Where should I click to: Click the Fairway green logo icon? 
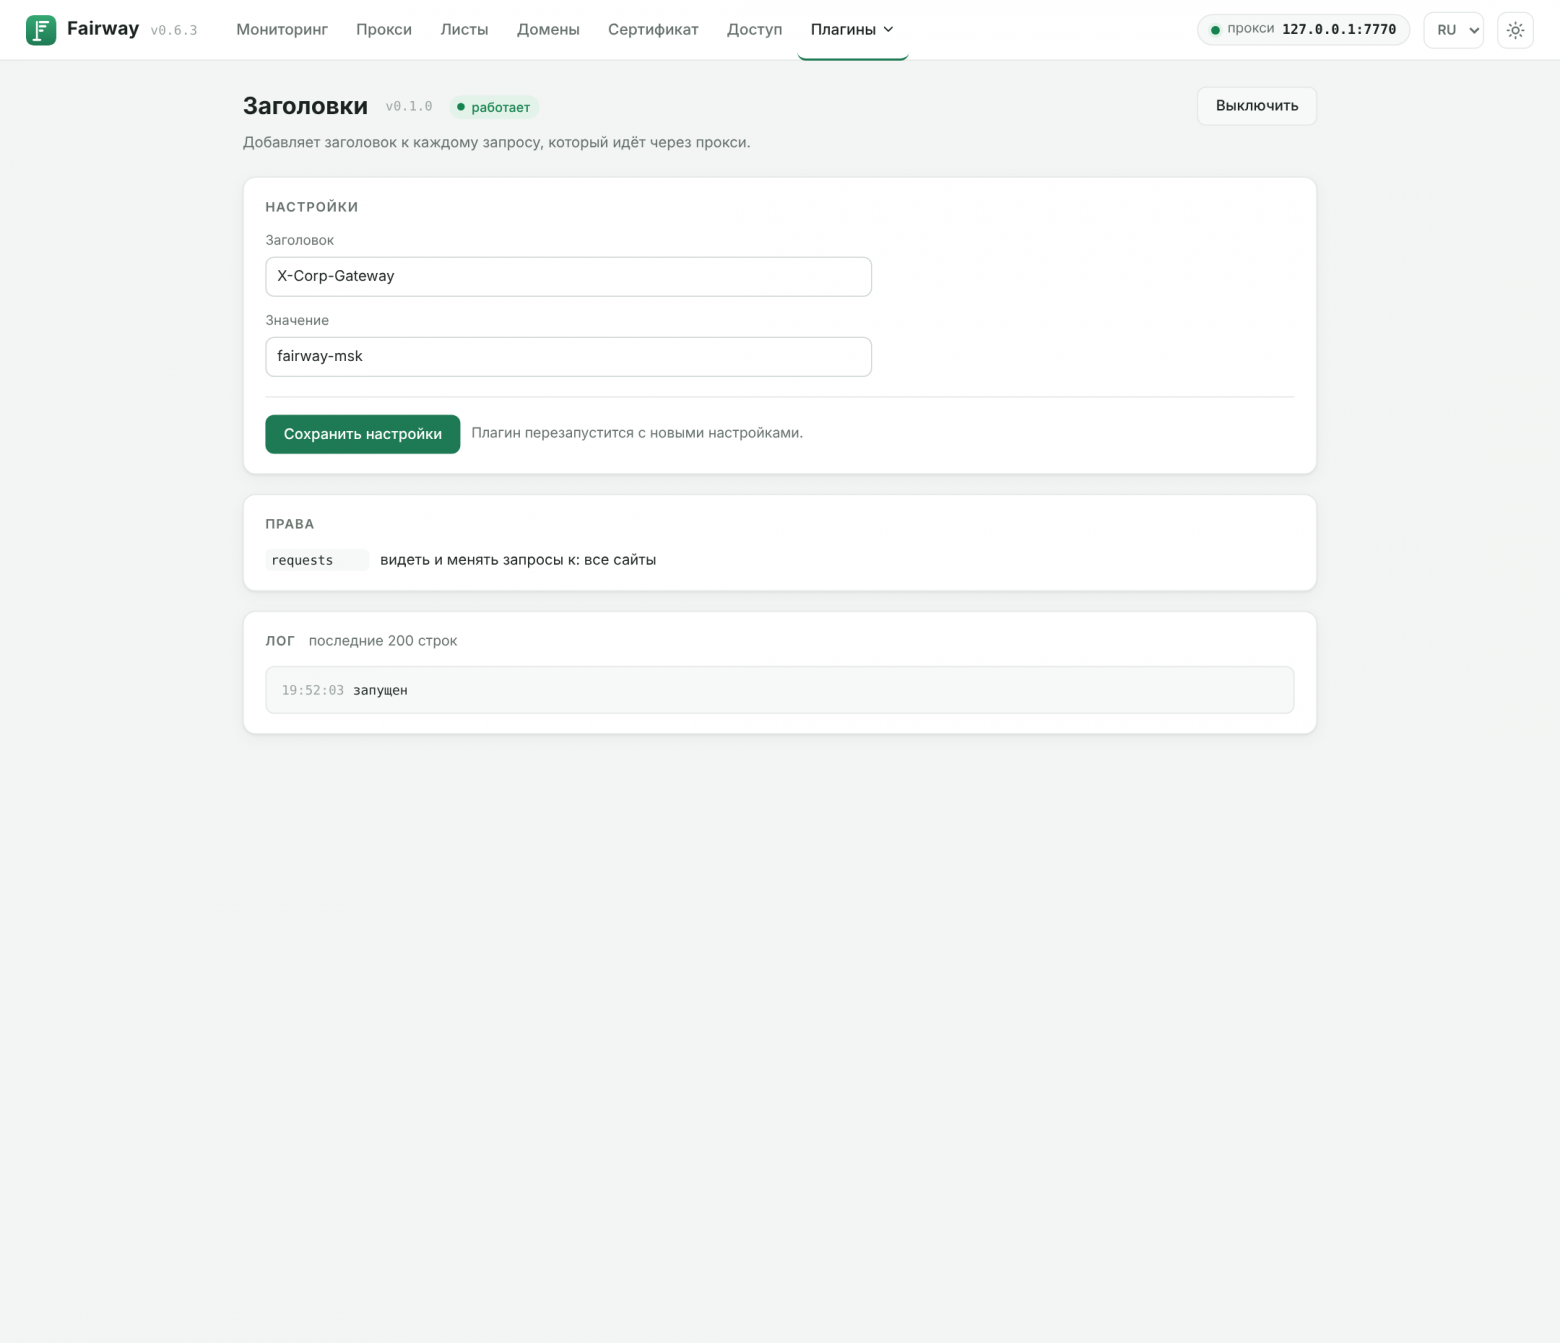[x=41, y=30]
